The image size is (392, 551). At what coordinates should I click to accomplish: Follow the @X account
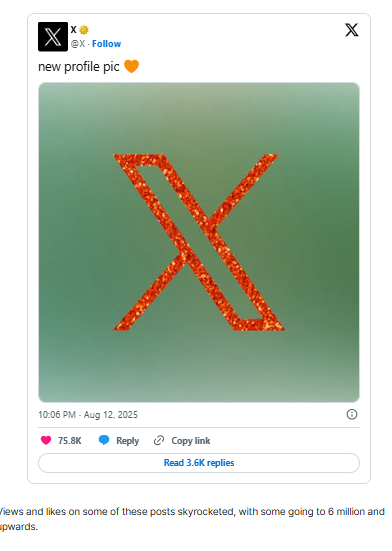coord(106,44)
